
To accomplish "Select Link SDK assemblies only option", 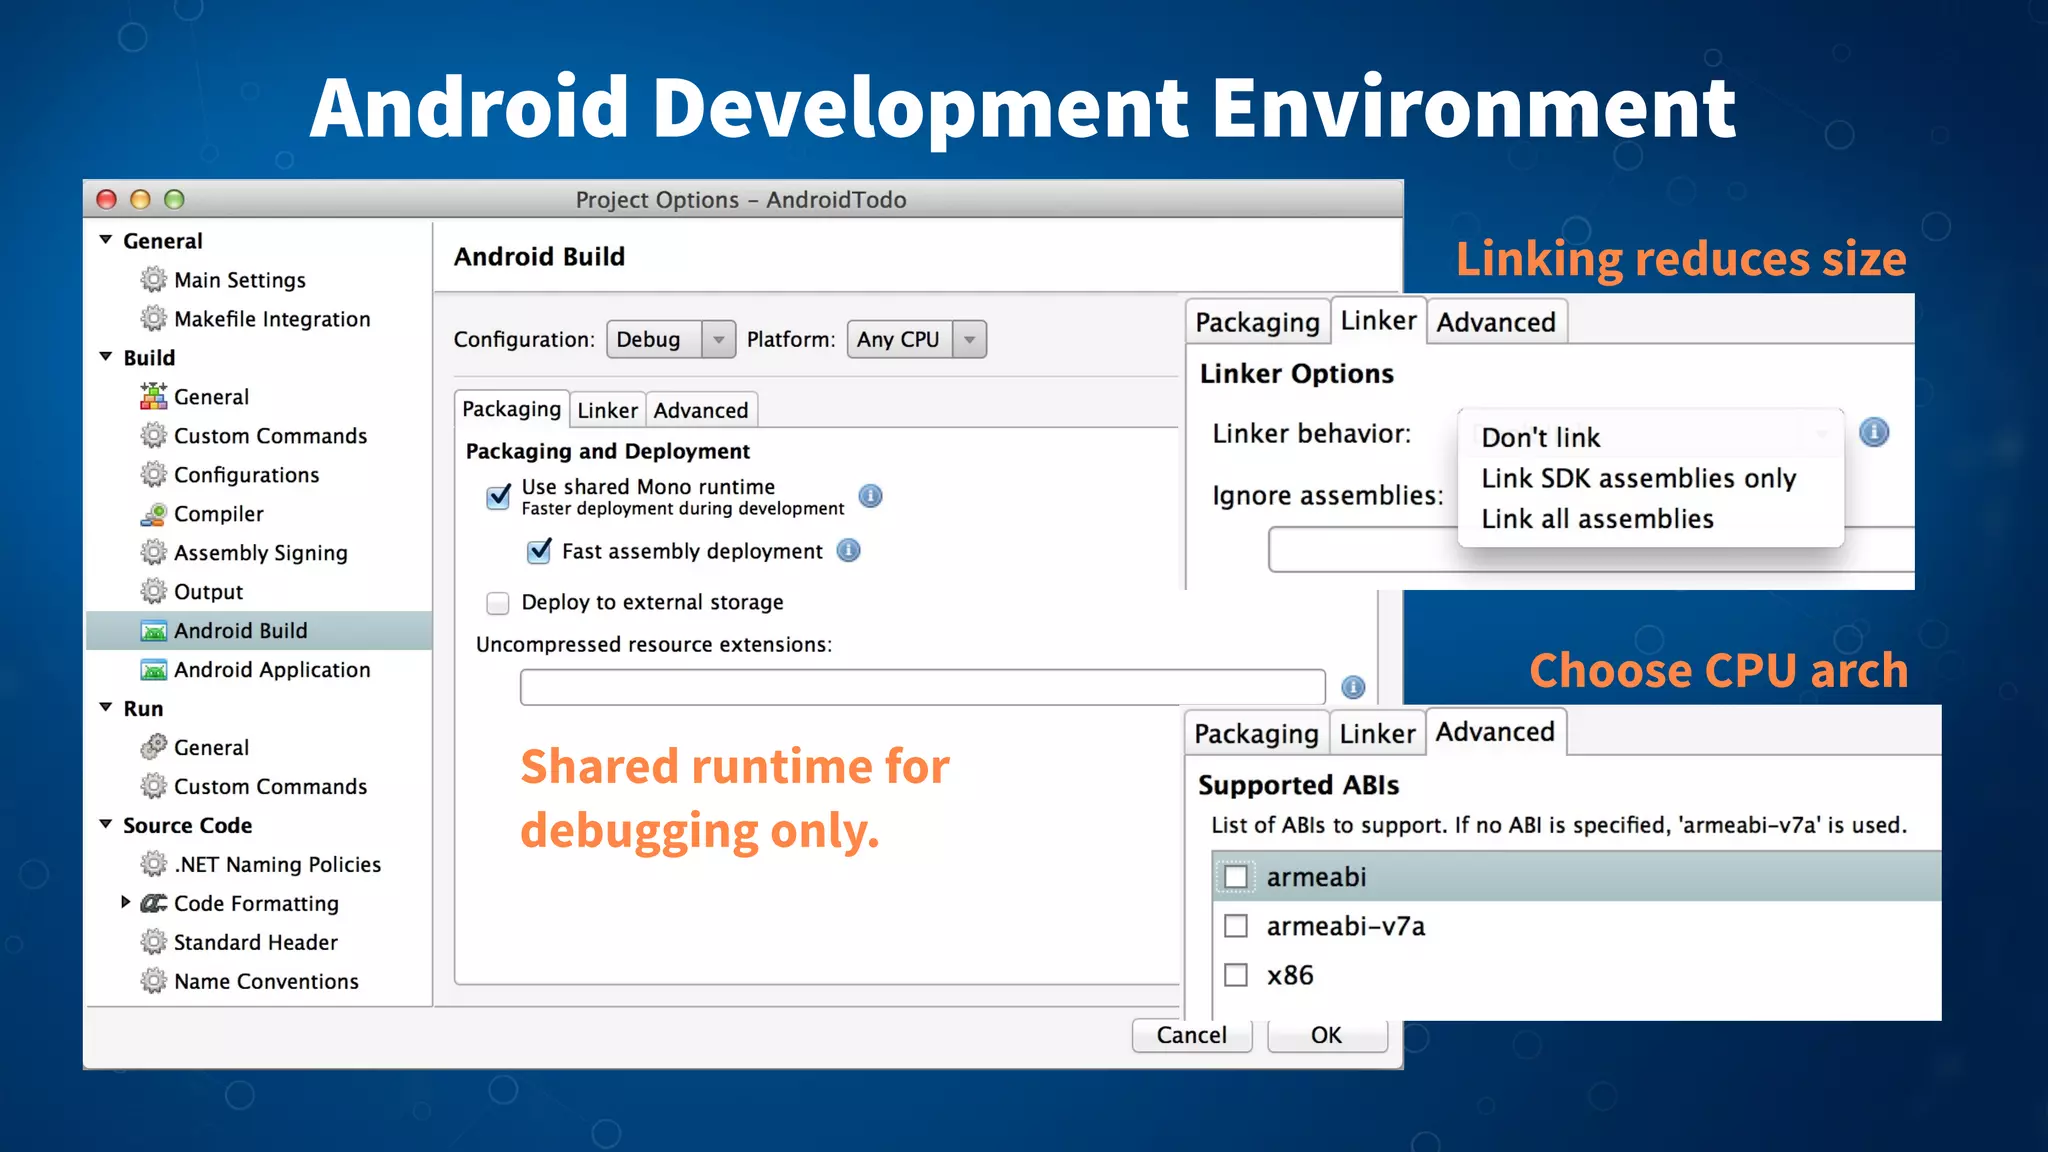I will 1650,478.
